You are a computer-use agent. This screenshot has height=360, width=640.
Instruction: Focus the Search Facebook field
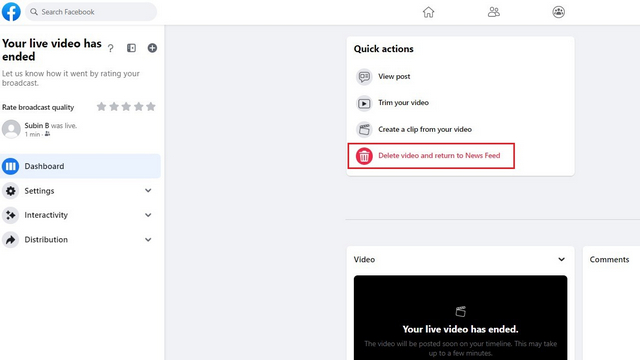[x=91, y=12]
